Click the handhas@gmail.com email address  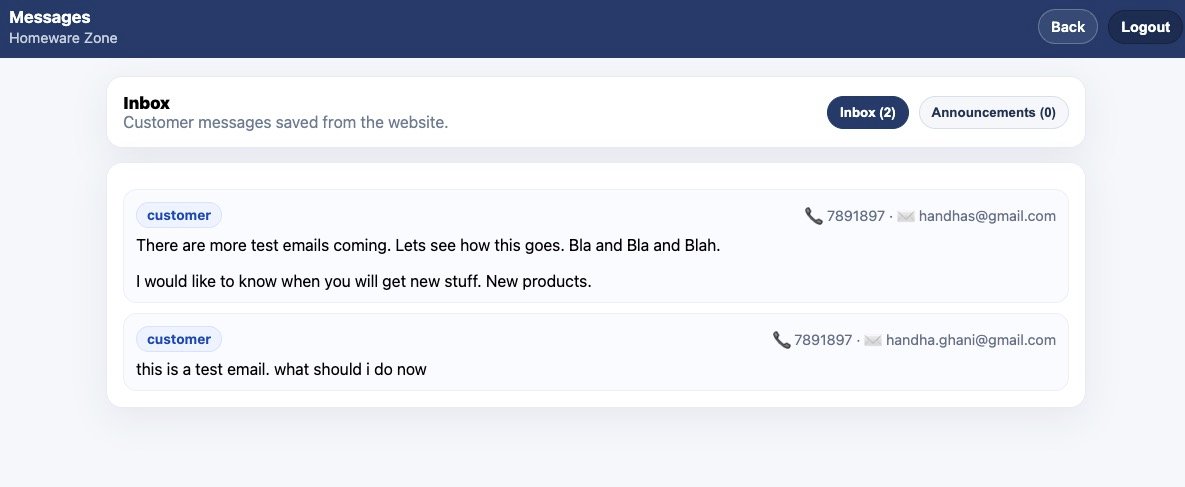coord(987,216)
